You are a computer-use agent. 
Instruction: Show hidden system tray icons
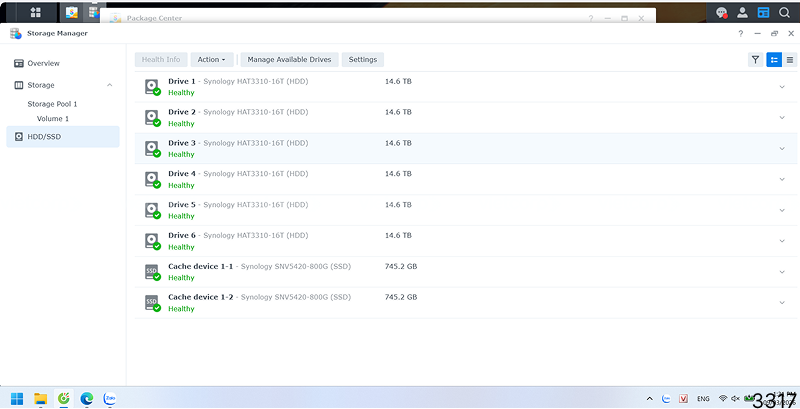click(649, 399)
